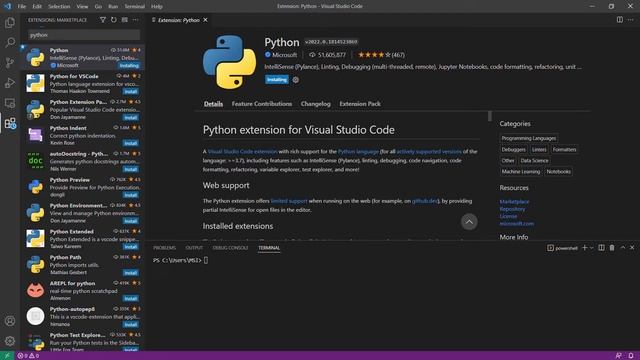Select the Programming Languages category tag

click(x=529, y=138)
